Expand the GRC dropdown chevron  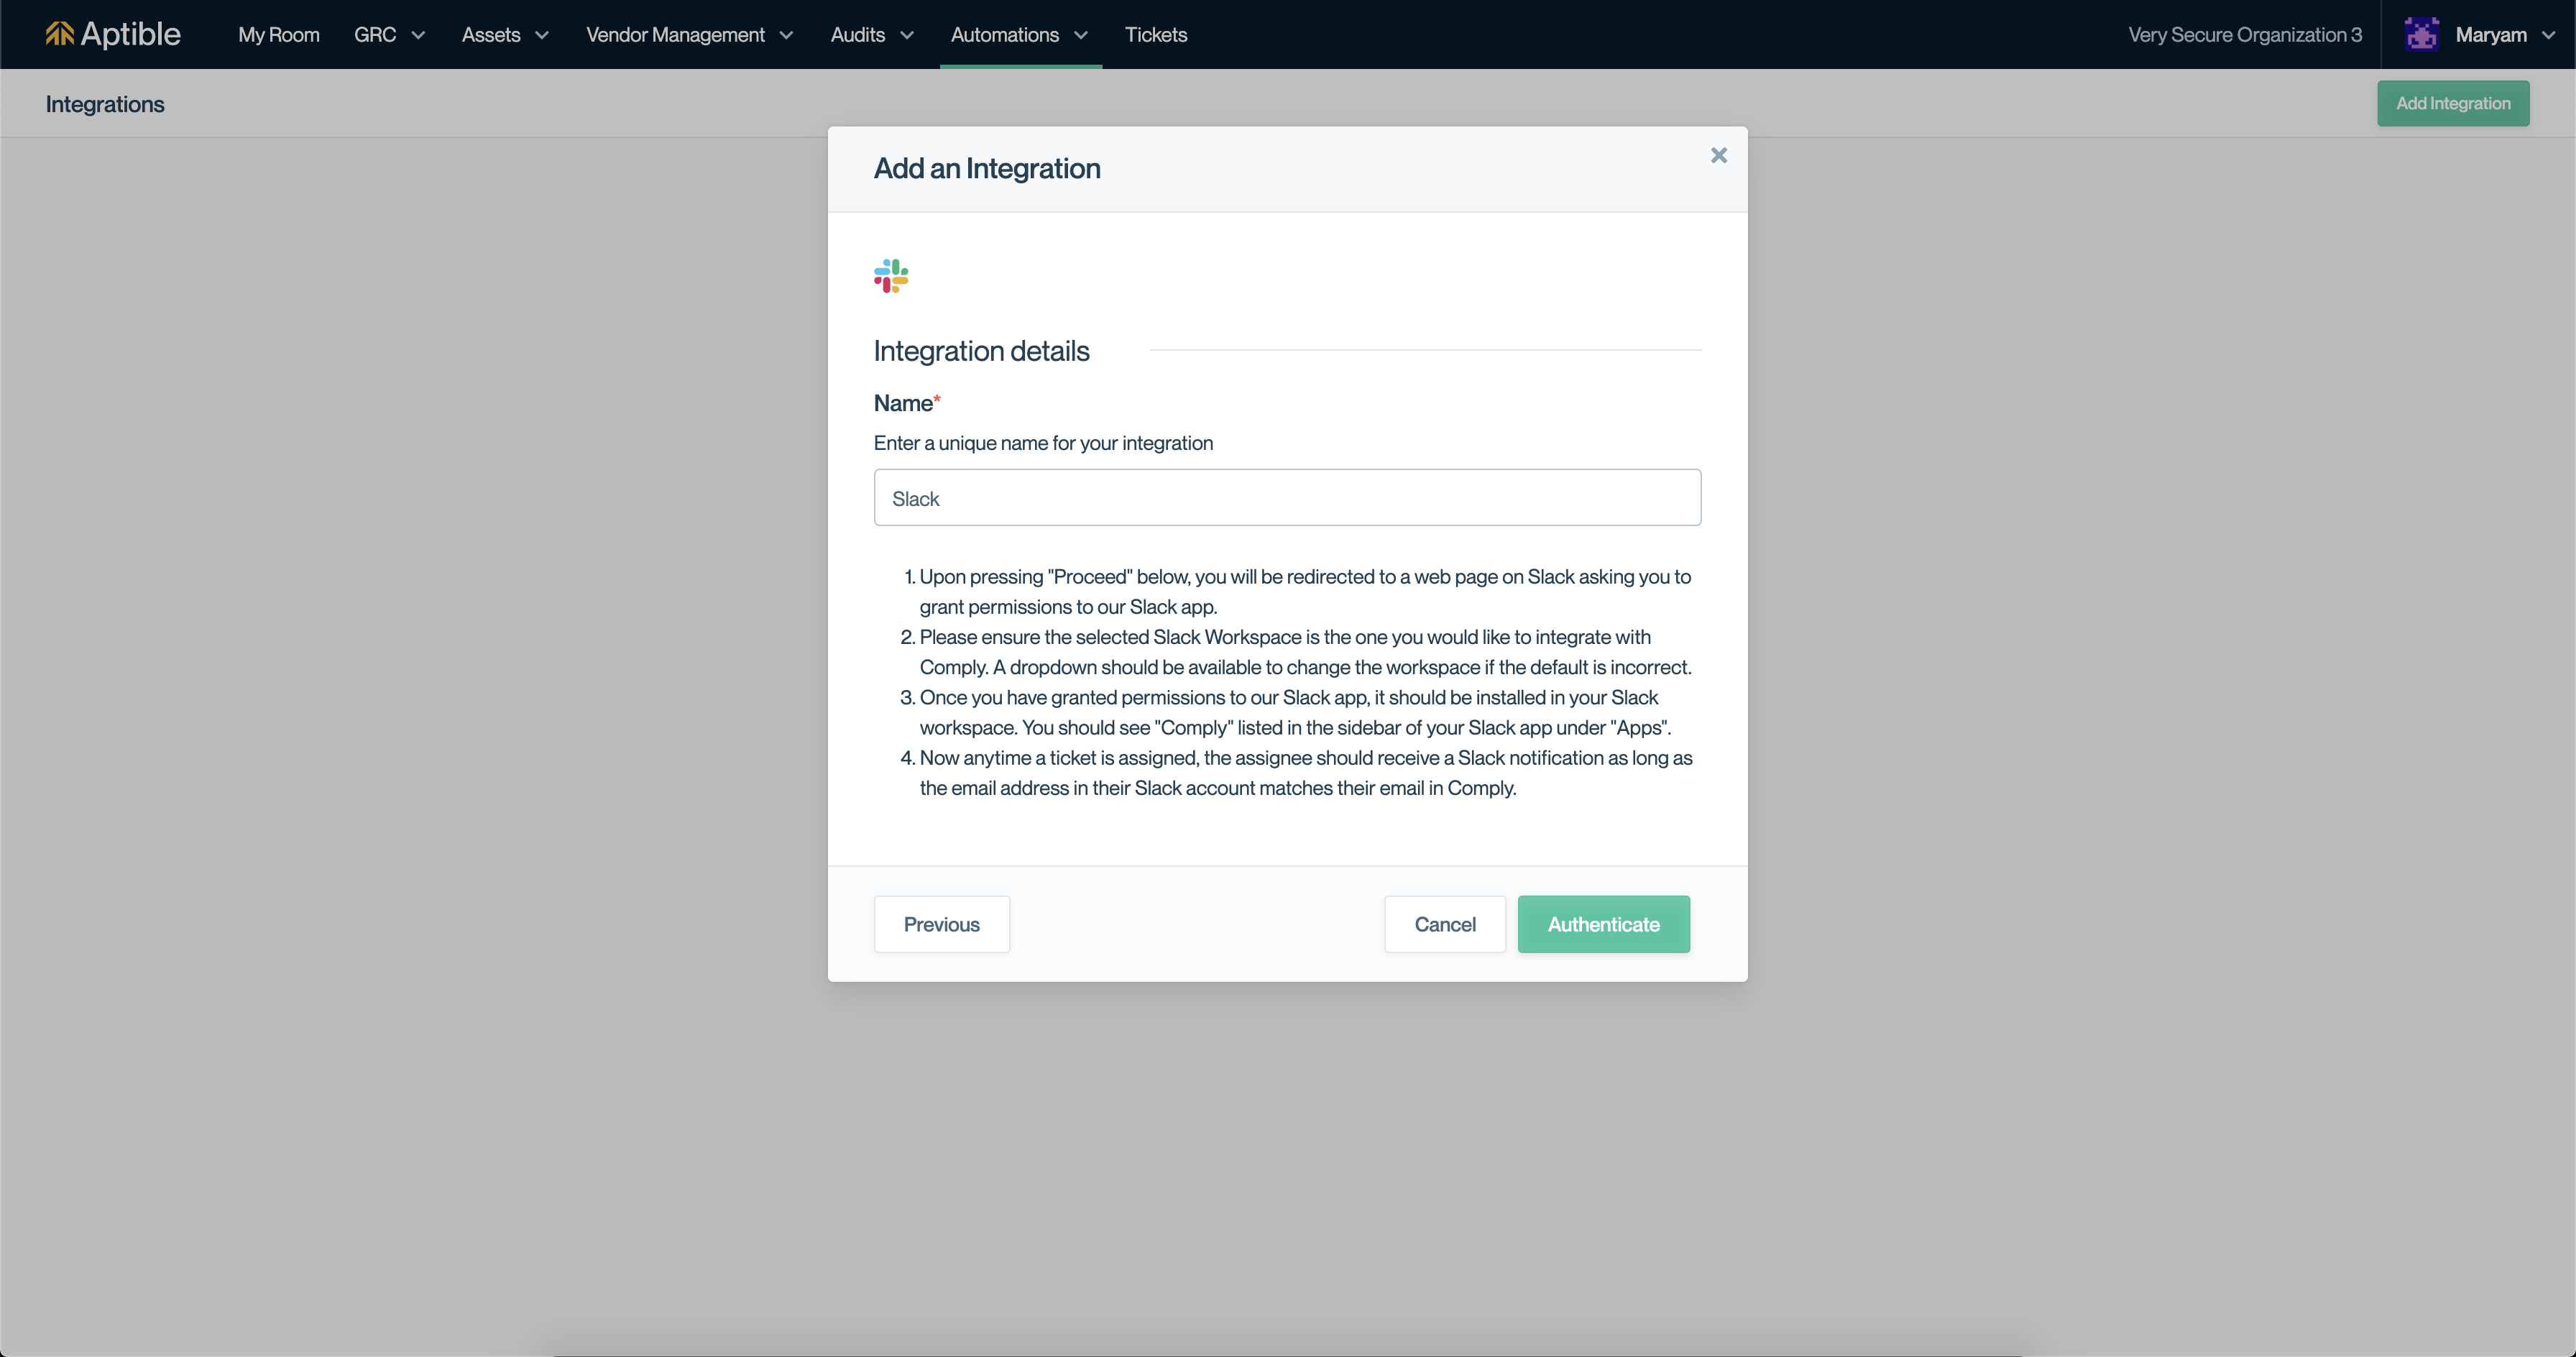(418, 35)
